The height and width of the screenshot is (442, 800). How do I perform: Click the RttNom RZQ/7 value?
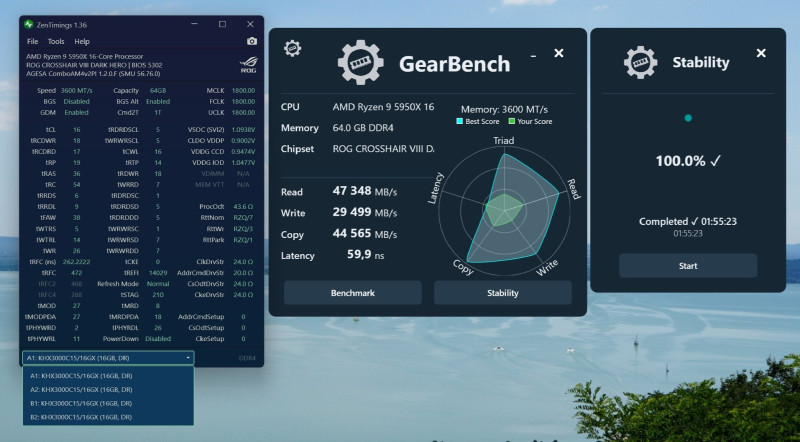[x=243, y=218]
